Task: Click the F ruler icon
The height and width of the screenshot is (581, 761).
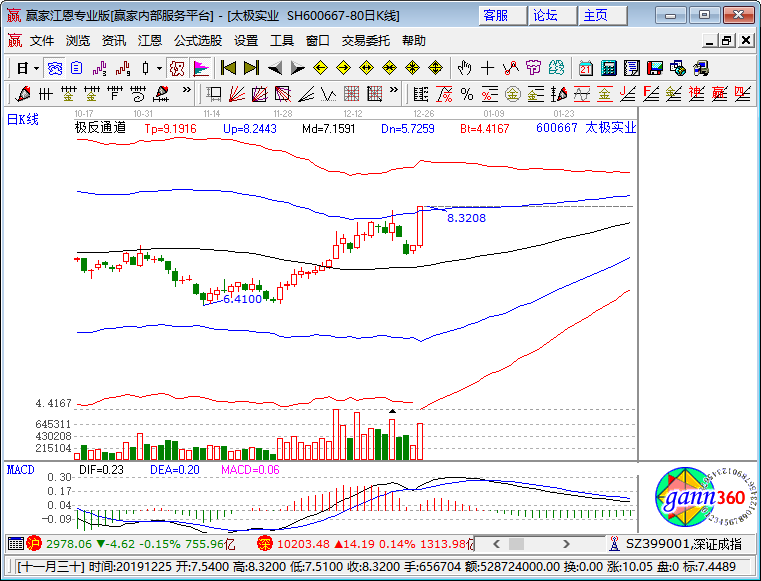Action: 114,94
